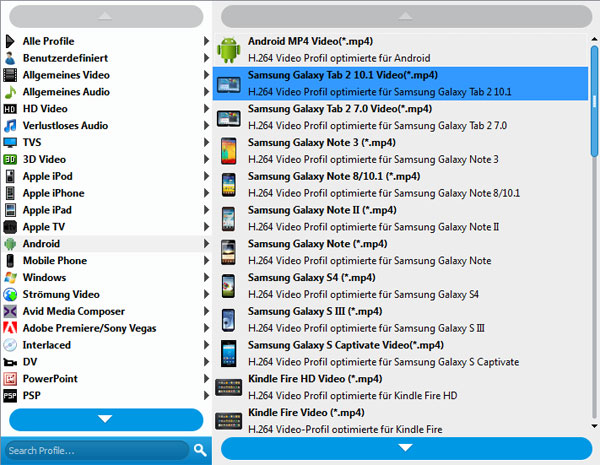Image resolution: width=600 pixels, height=465 pixels.
Task: Click the Samsung Galaxy S4 phone thumbnail
Action: 229,286
